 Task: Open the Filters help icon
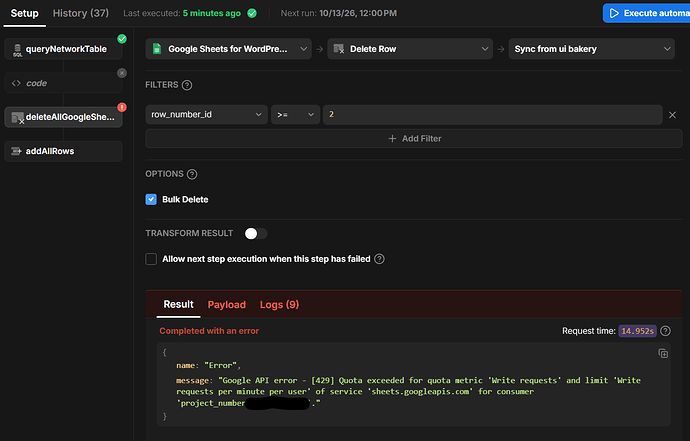click(187, 85)
